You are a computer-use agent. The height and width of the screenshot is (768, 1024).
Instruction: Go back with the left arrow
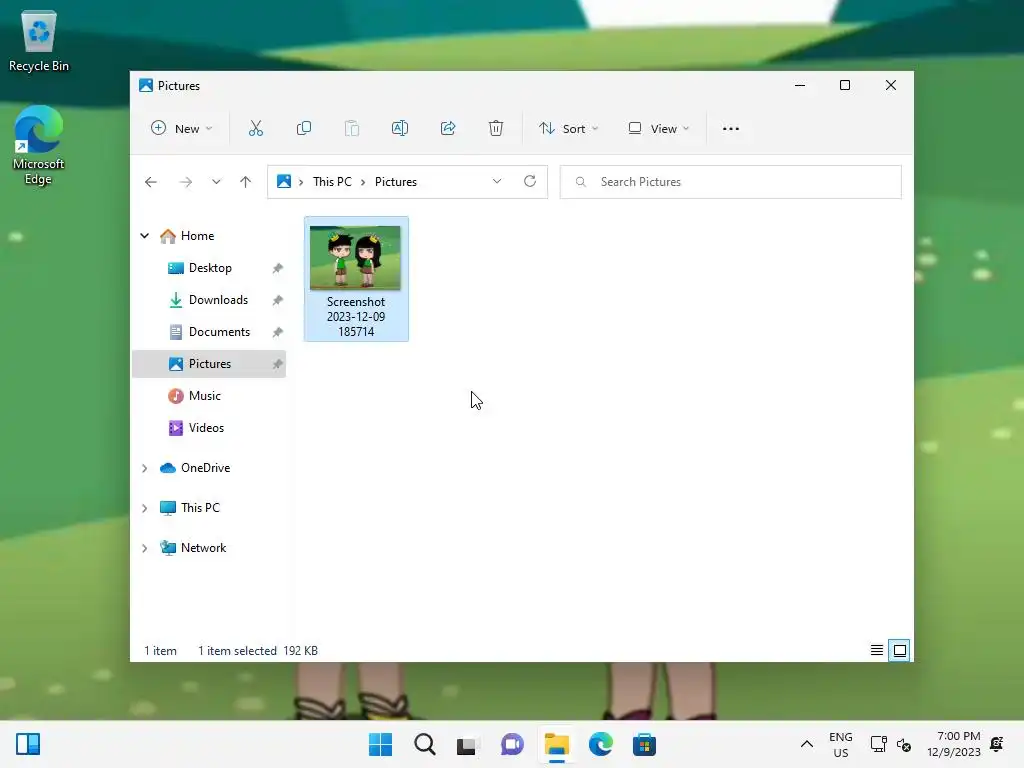[x=151, y=182]
